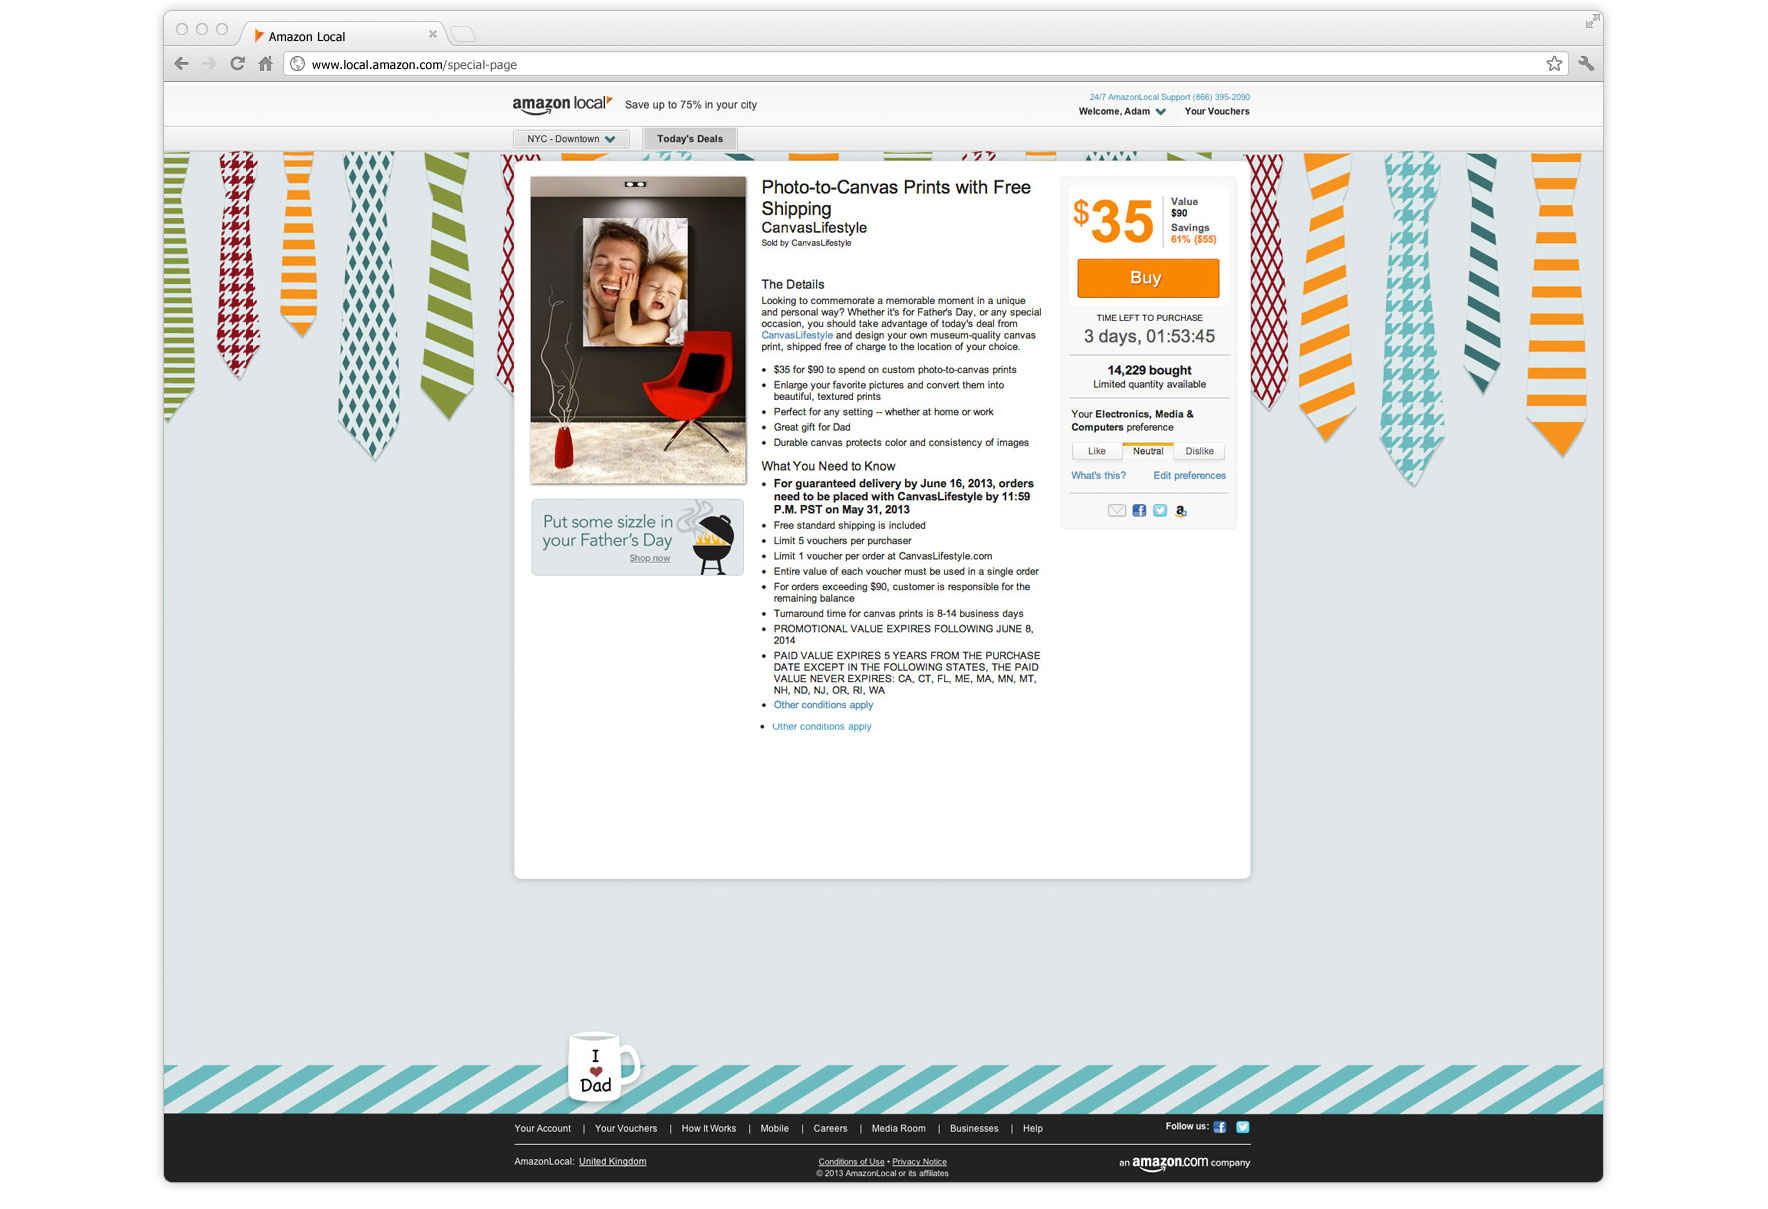
Task: Click the AmazonLocal Support phone link
Action: [x=1169, y=97]
